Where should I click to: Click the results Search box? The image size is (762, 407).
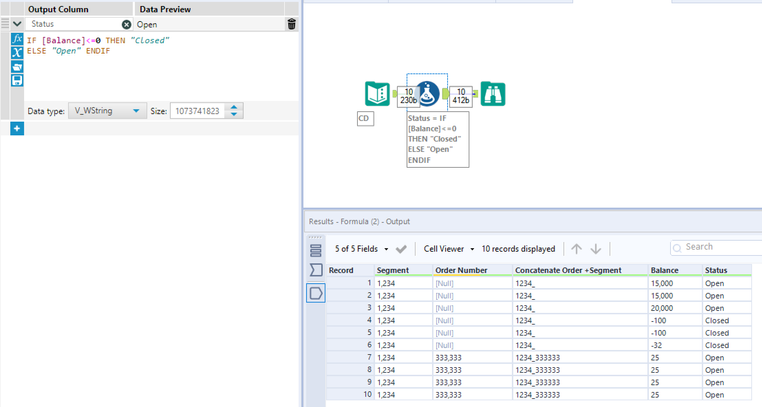(x=716, y=247)
